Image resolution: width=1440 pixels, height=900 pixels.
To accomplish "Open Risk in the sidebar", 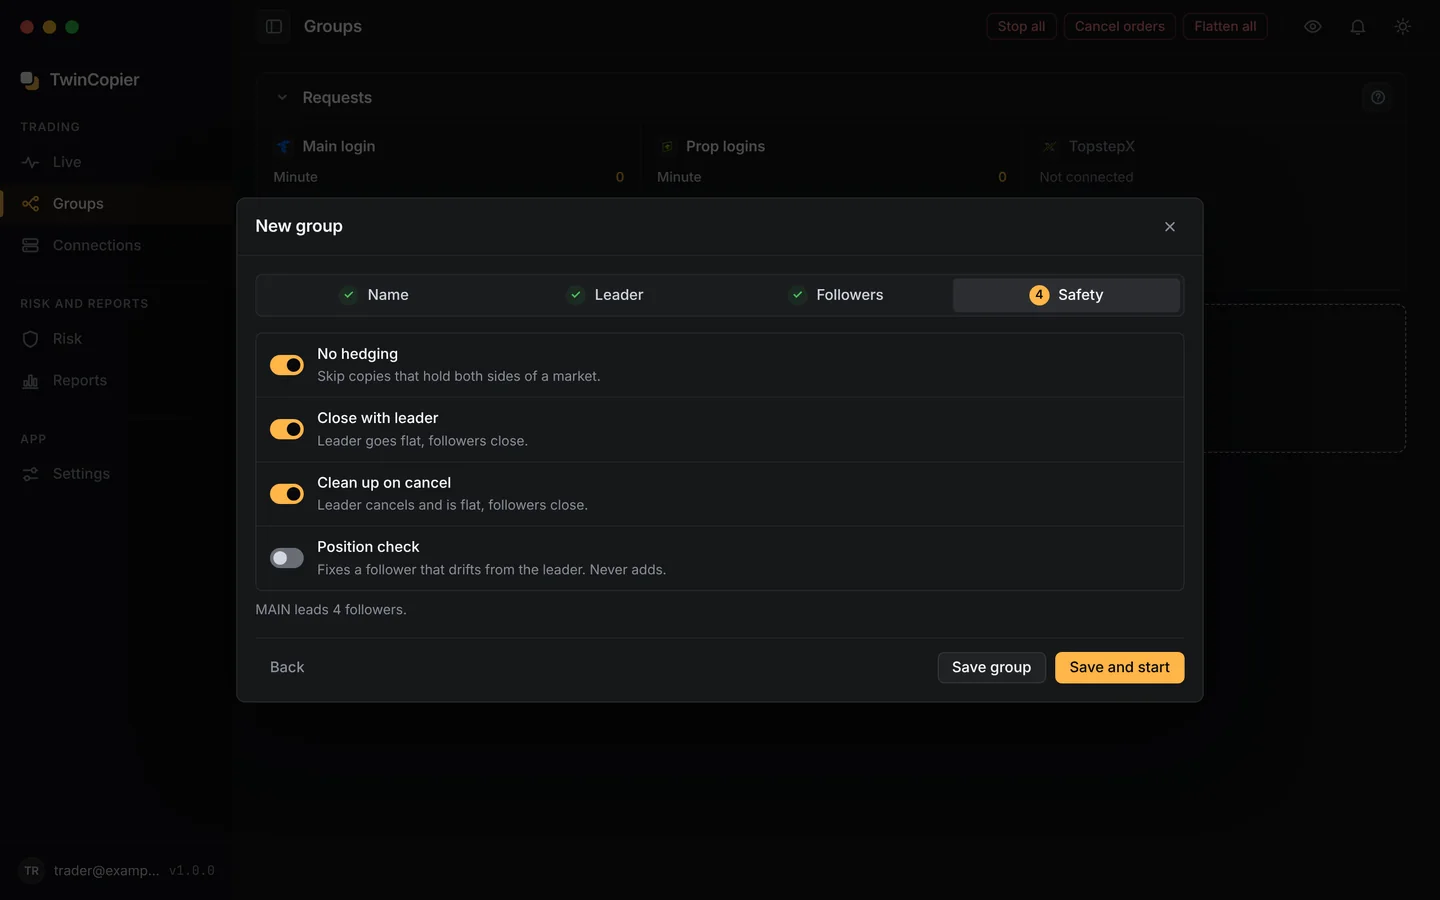I will click(118, 339).
